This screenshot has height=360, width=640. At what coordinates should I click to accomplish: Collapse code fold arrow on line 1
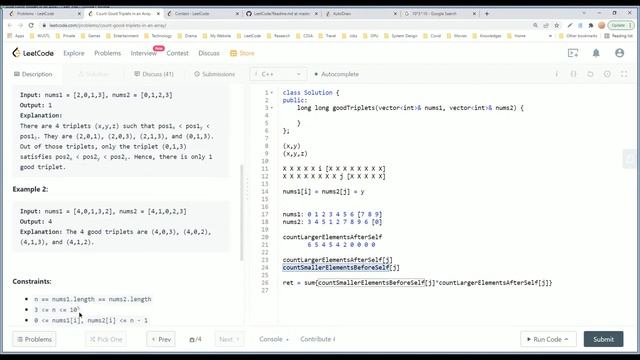[272, 93]
